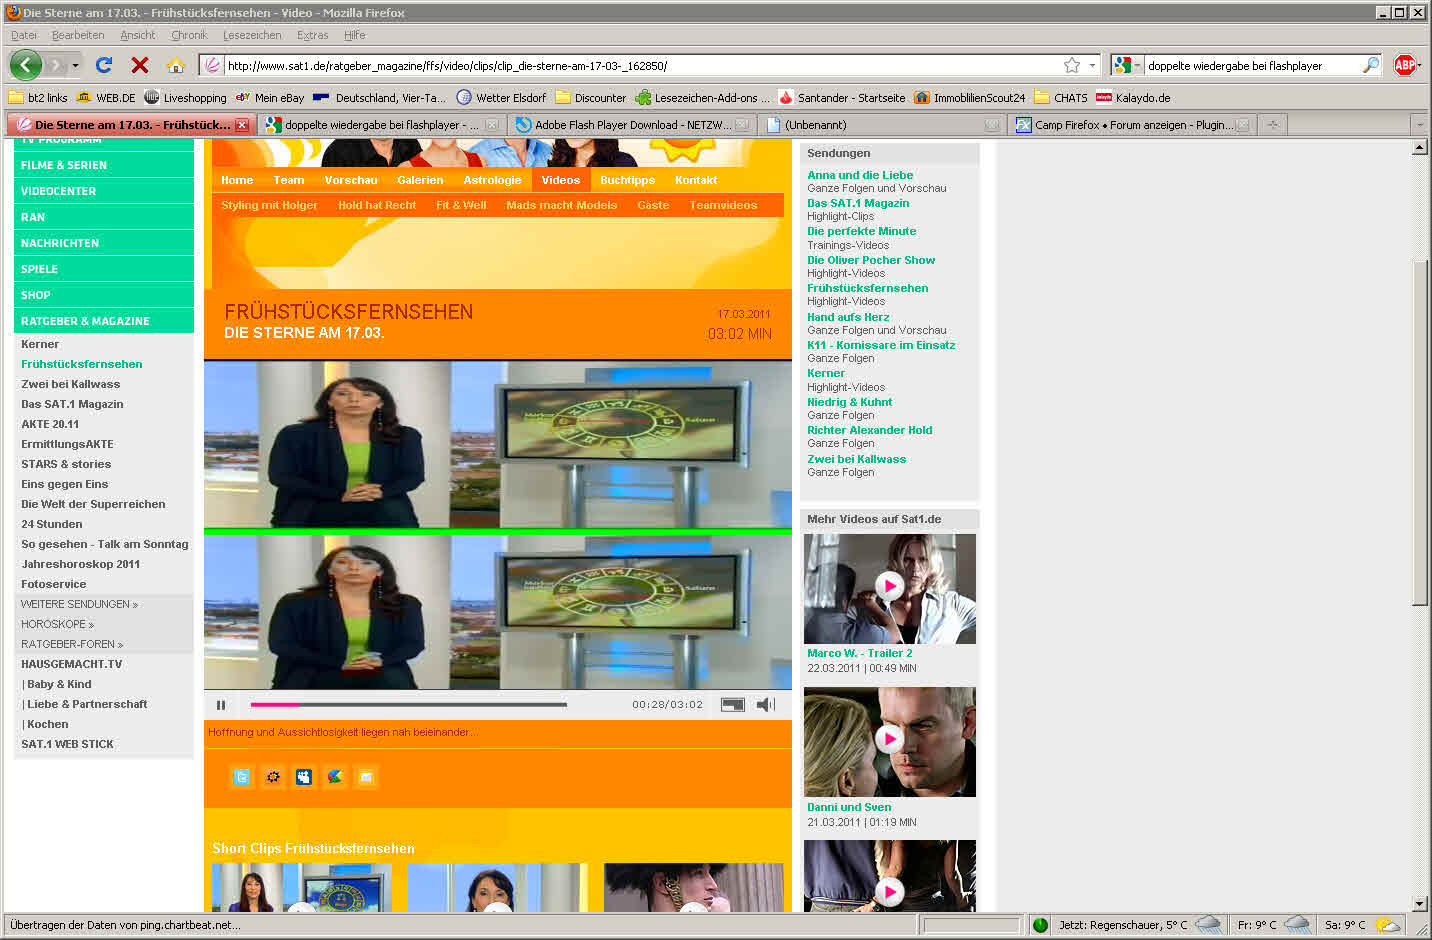Viewport: 1432px width, 940px height.
Task: Reload the page with the toolbar button
Action: [104, 65]
